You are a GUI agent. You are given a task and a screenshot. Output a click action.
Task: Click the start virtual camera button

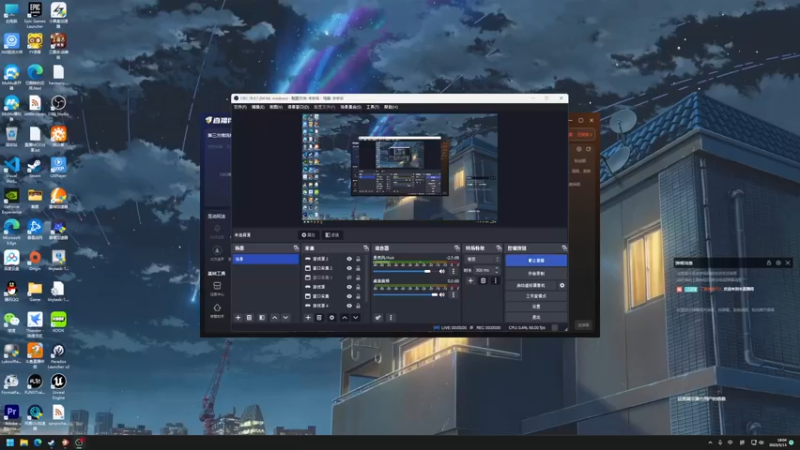[531, 285]
